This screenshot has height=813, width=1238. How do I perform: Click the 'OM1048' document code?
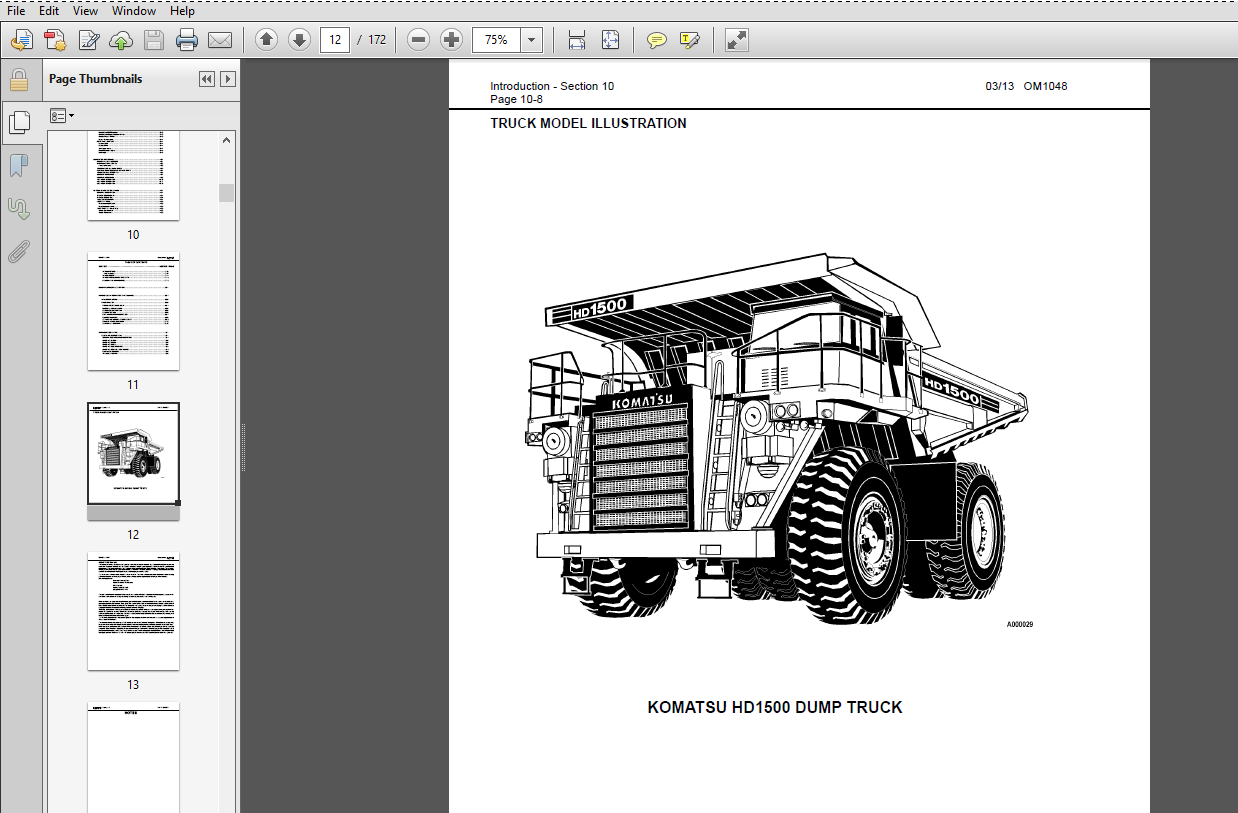click(1045, 86)
